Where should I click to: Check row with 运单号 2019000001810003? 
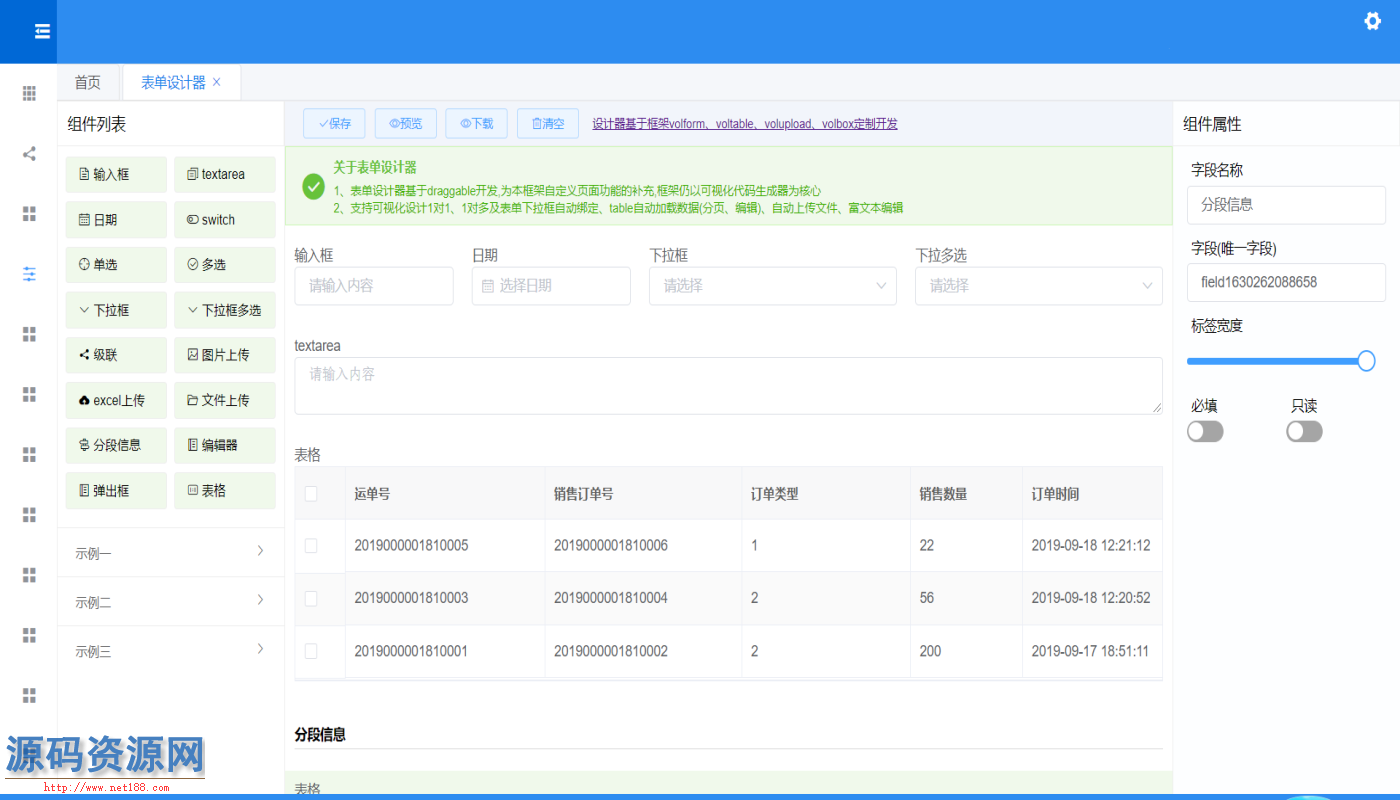tap(311, 598)
